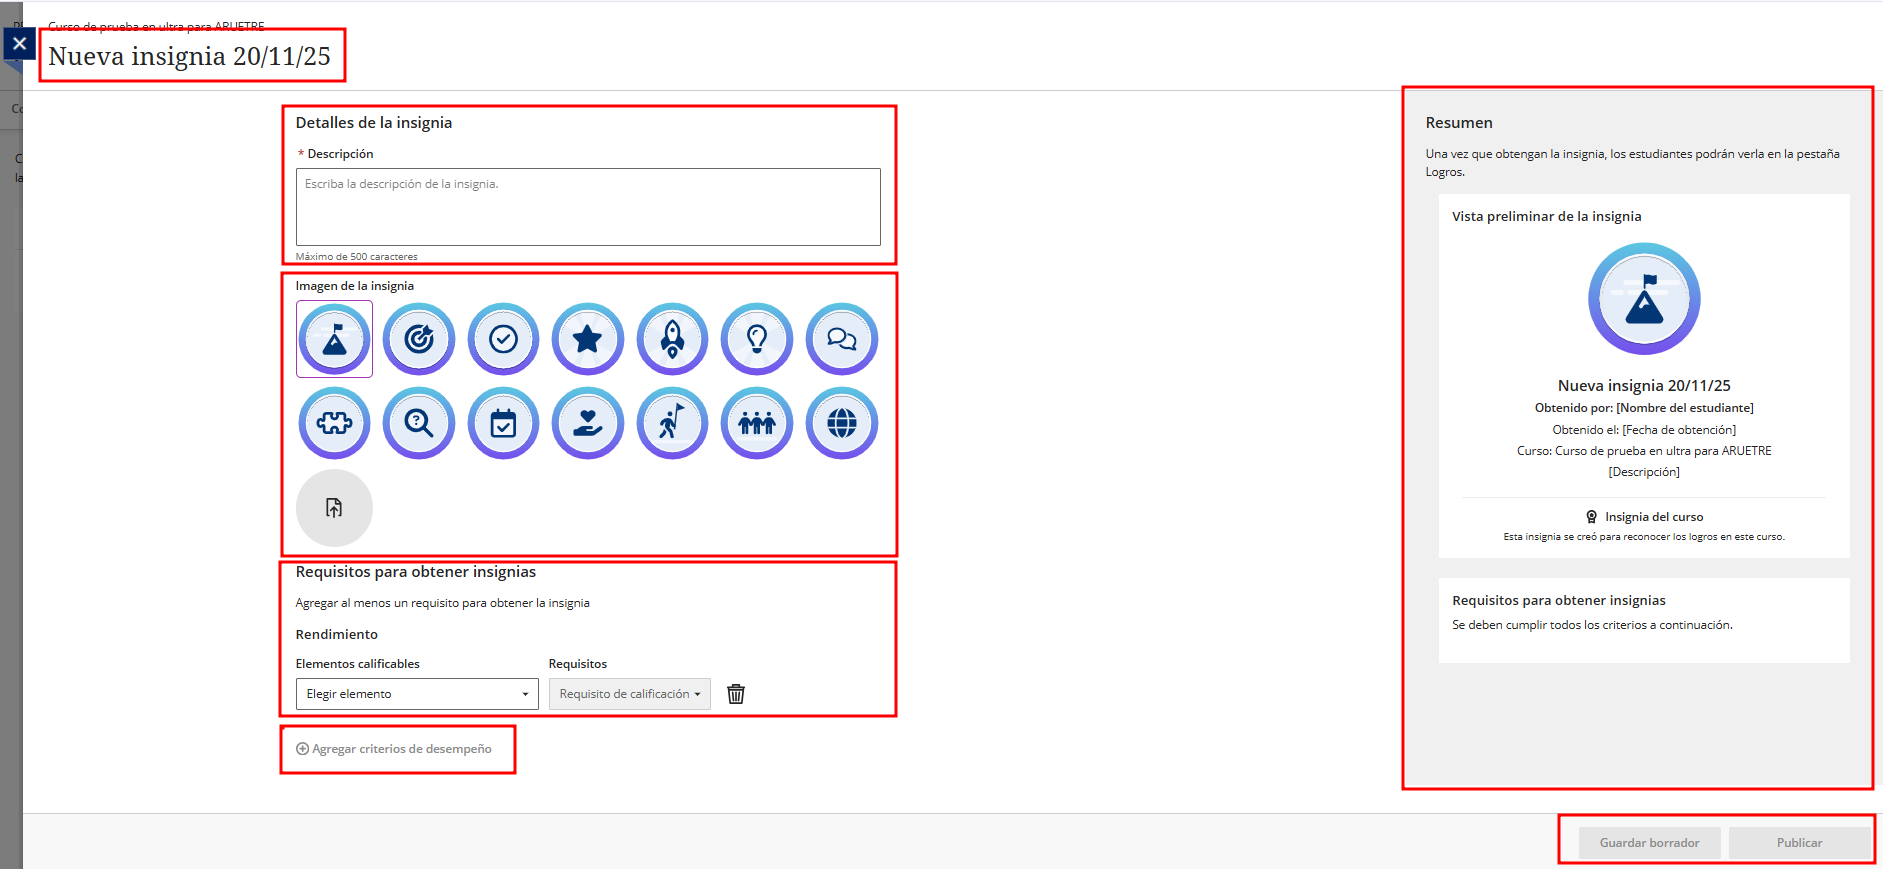The width and height of the screenshot is (1883, 869).
Task: Select the group of people badge
Action: (x=757, y=424)
